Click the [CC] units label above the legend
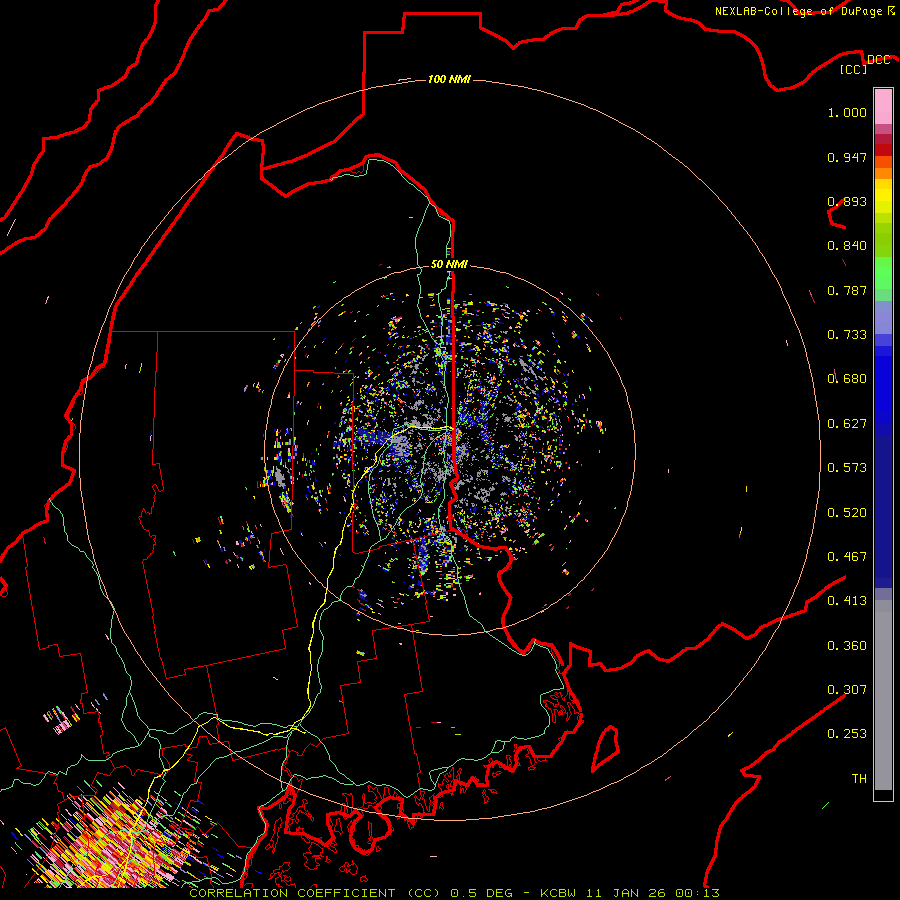 click(x=854, y=69)
